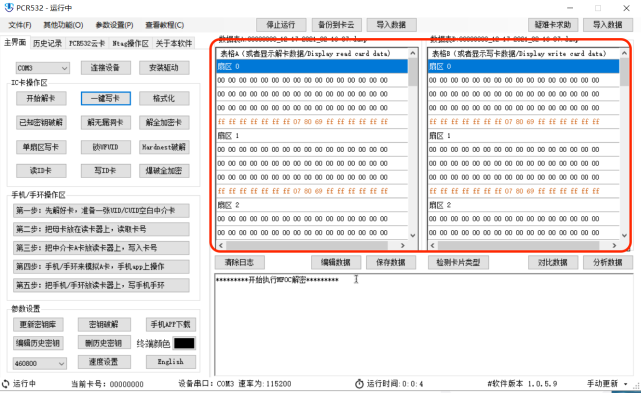
Task: Click the 清除日志 button
Action: point(240,262)
